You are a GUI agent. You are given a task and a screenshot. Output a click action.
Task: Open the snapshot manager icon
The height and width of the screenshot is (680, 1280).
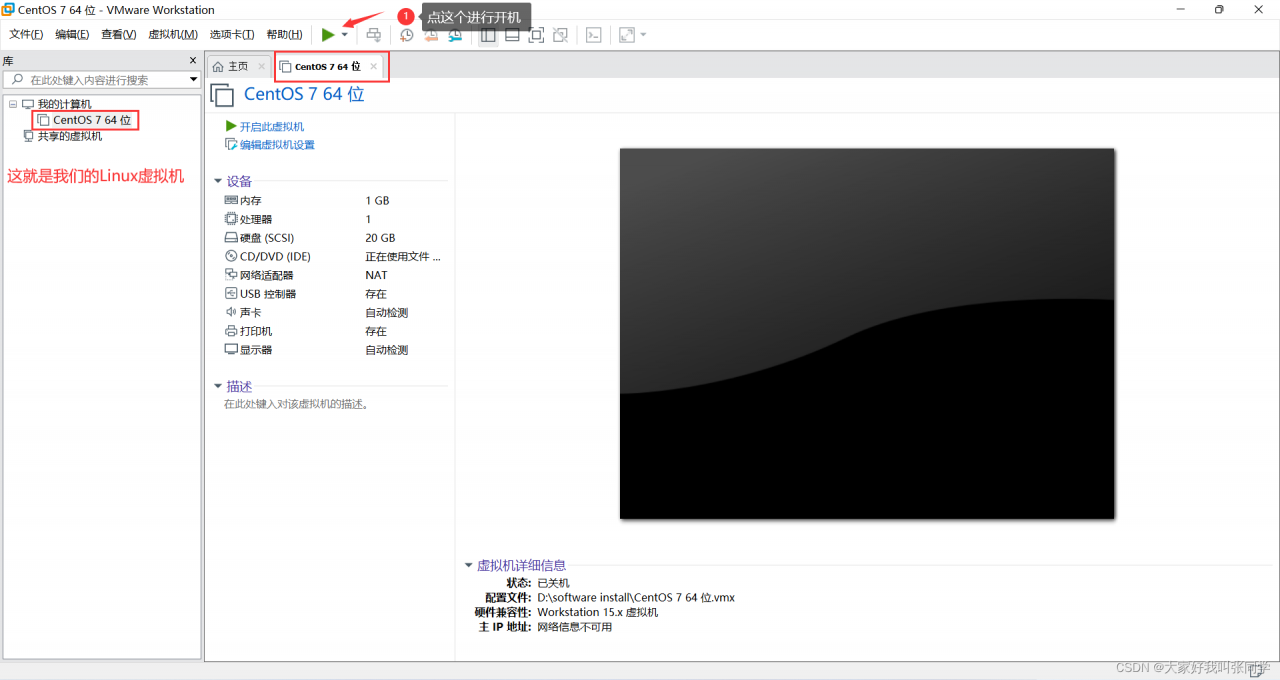coord(455,35)
